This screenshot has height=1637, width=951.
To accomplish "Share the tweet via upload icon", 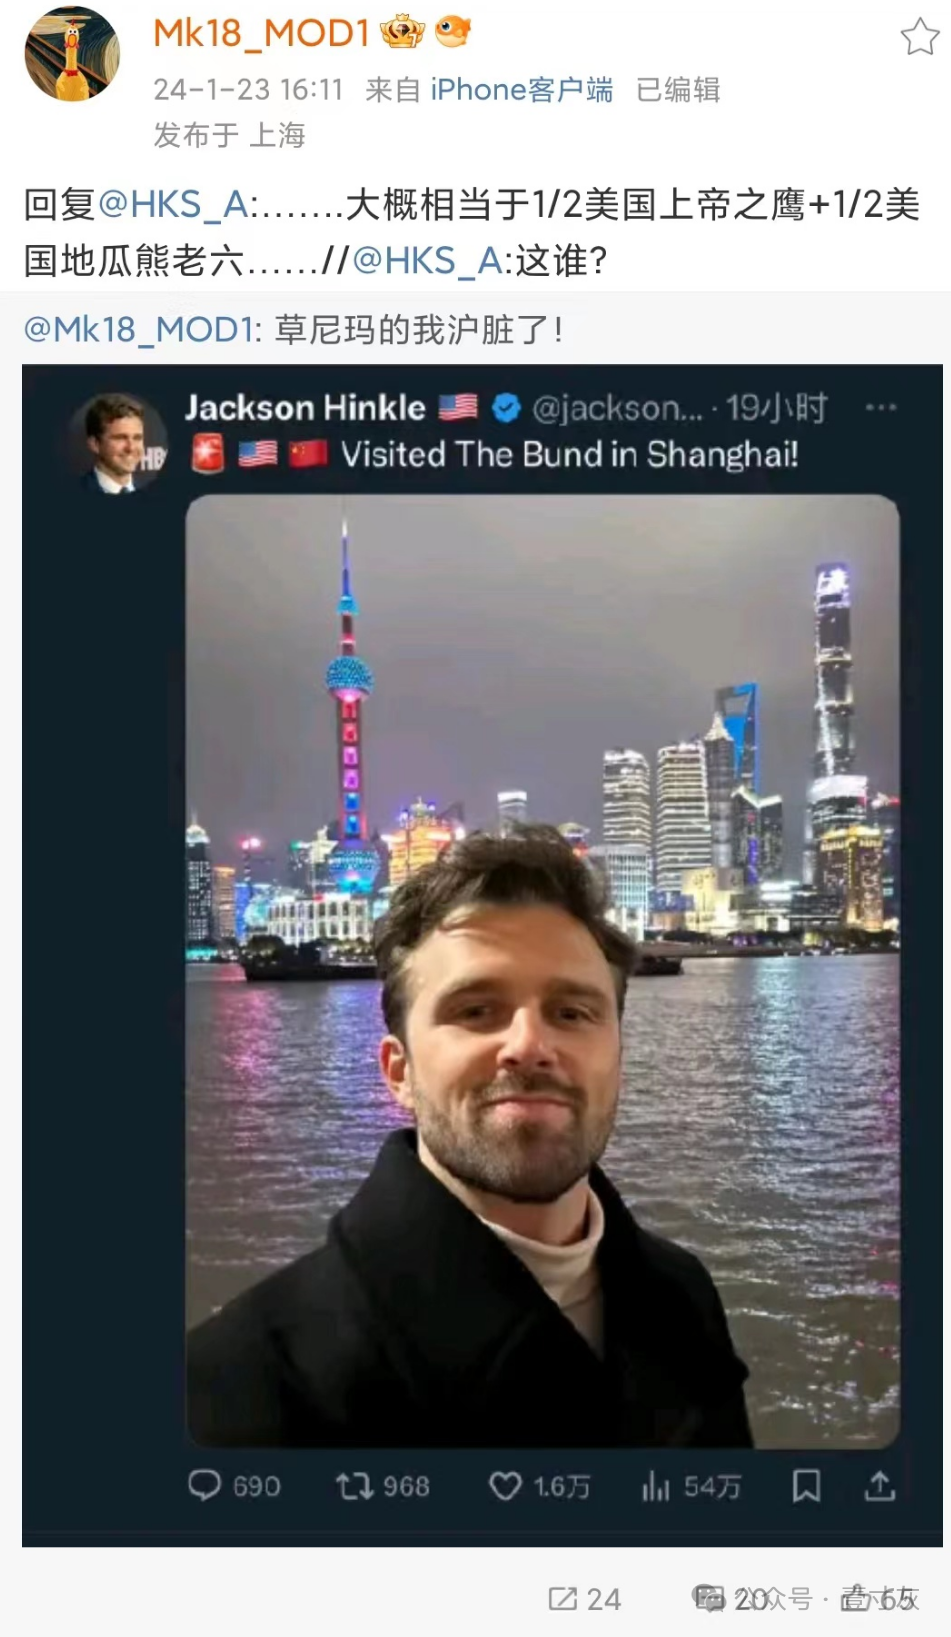I will pos(880,1485).
